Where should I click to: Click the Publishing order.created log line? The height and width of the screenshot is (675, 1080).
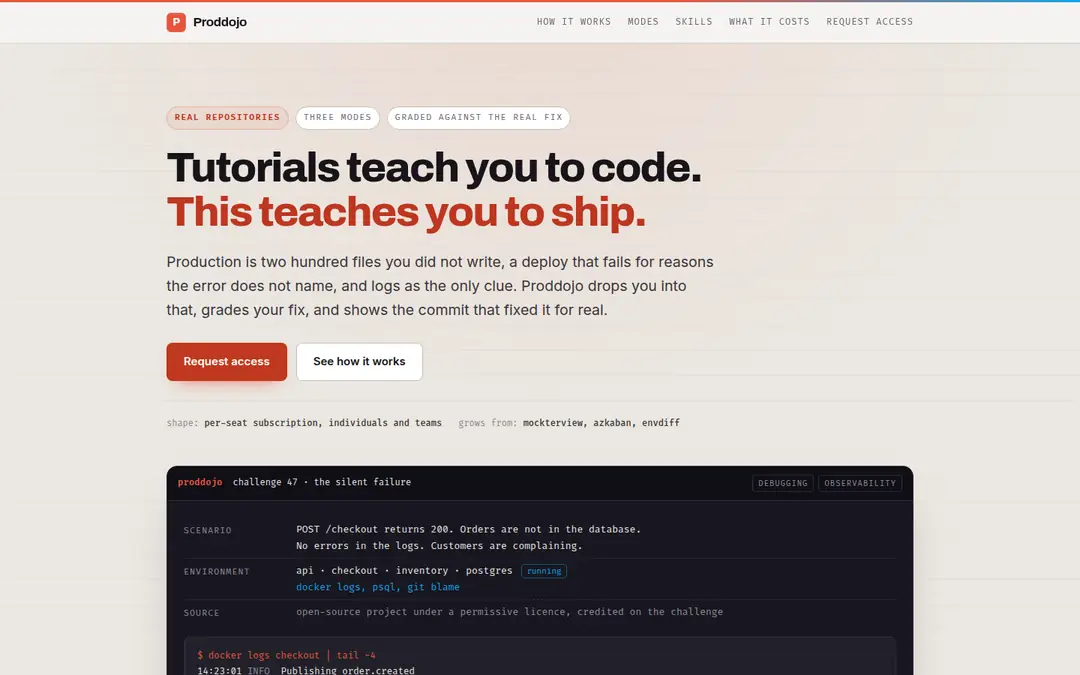coord(348,670)
